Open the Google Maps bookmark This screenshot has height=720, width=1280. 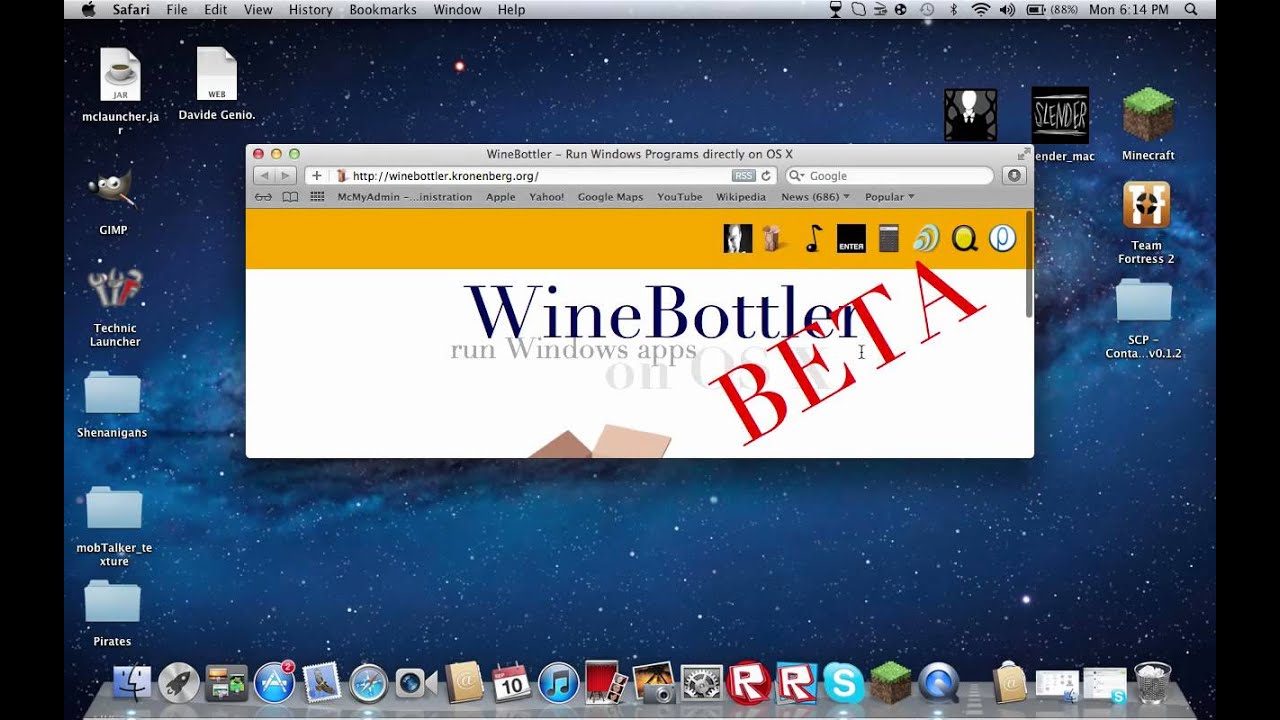[x=610, y=197]
